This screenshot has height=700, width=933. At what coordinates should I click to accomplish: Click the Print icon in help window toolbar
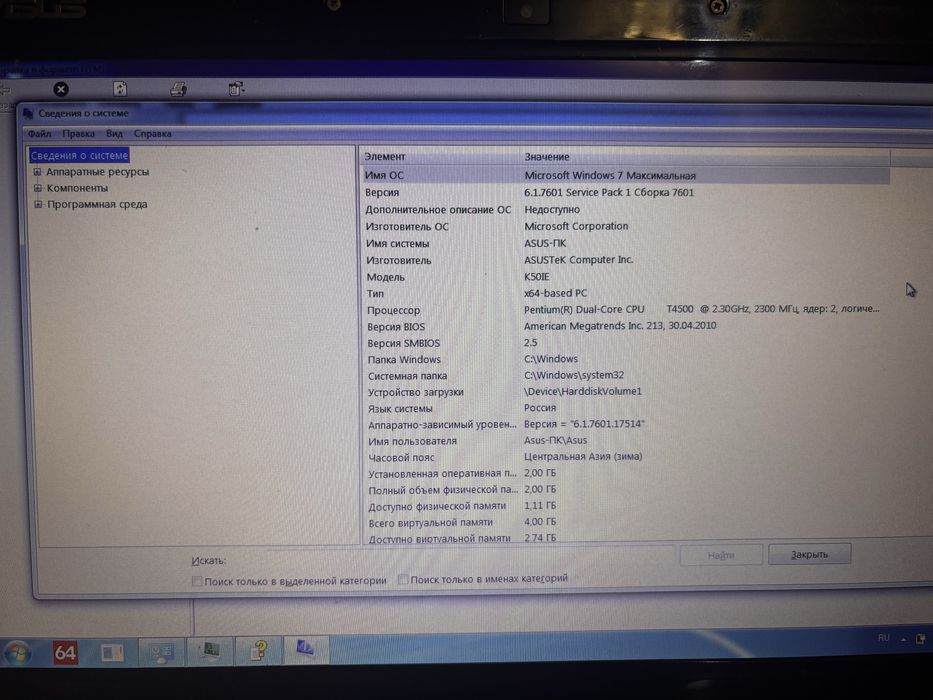(x=179, y=89)
